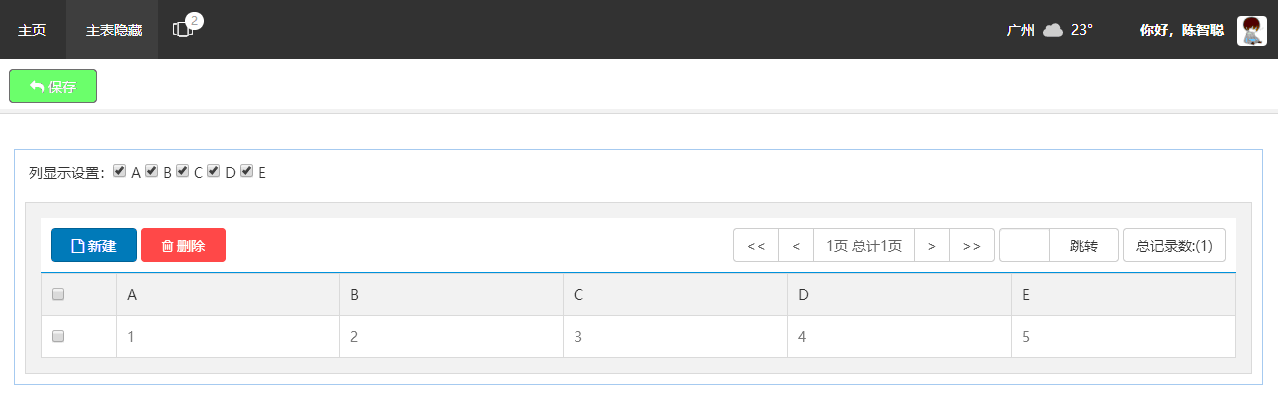
Task: Toggle column E display checkbox
Action: [246, 171]
